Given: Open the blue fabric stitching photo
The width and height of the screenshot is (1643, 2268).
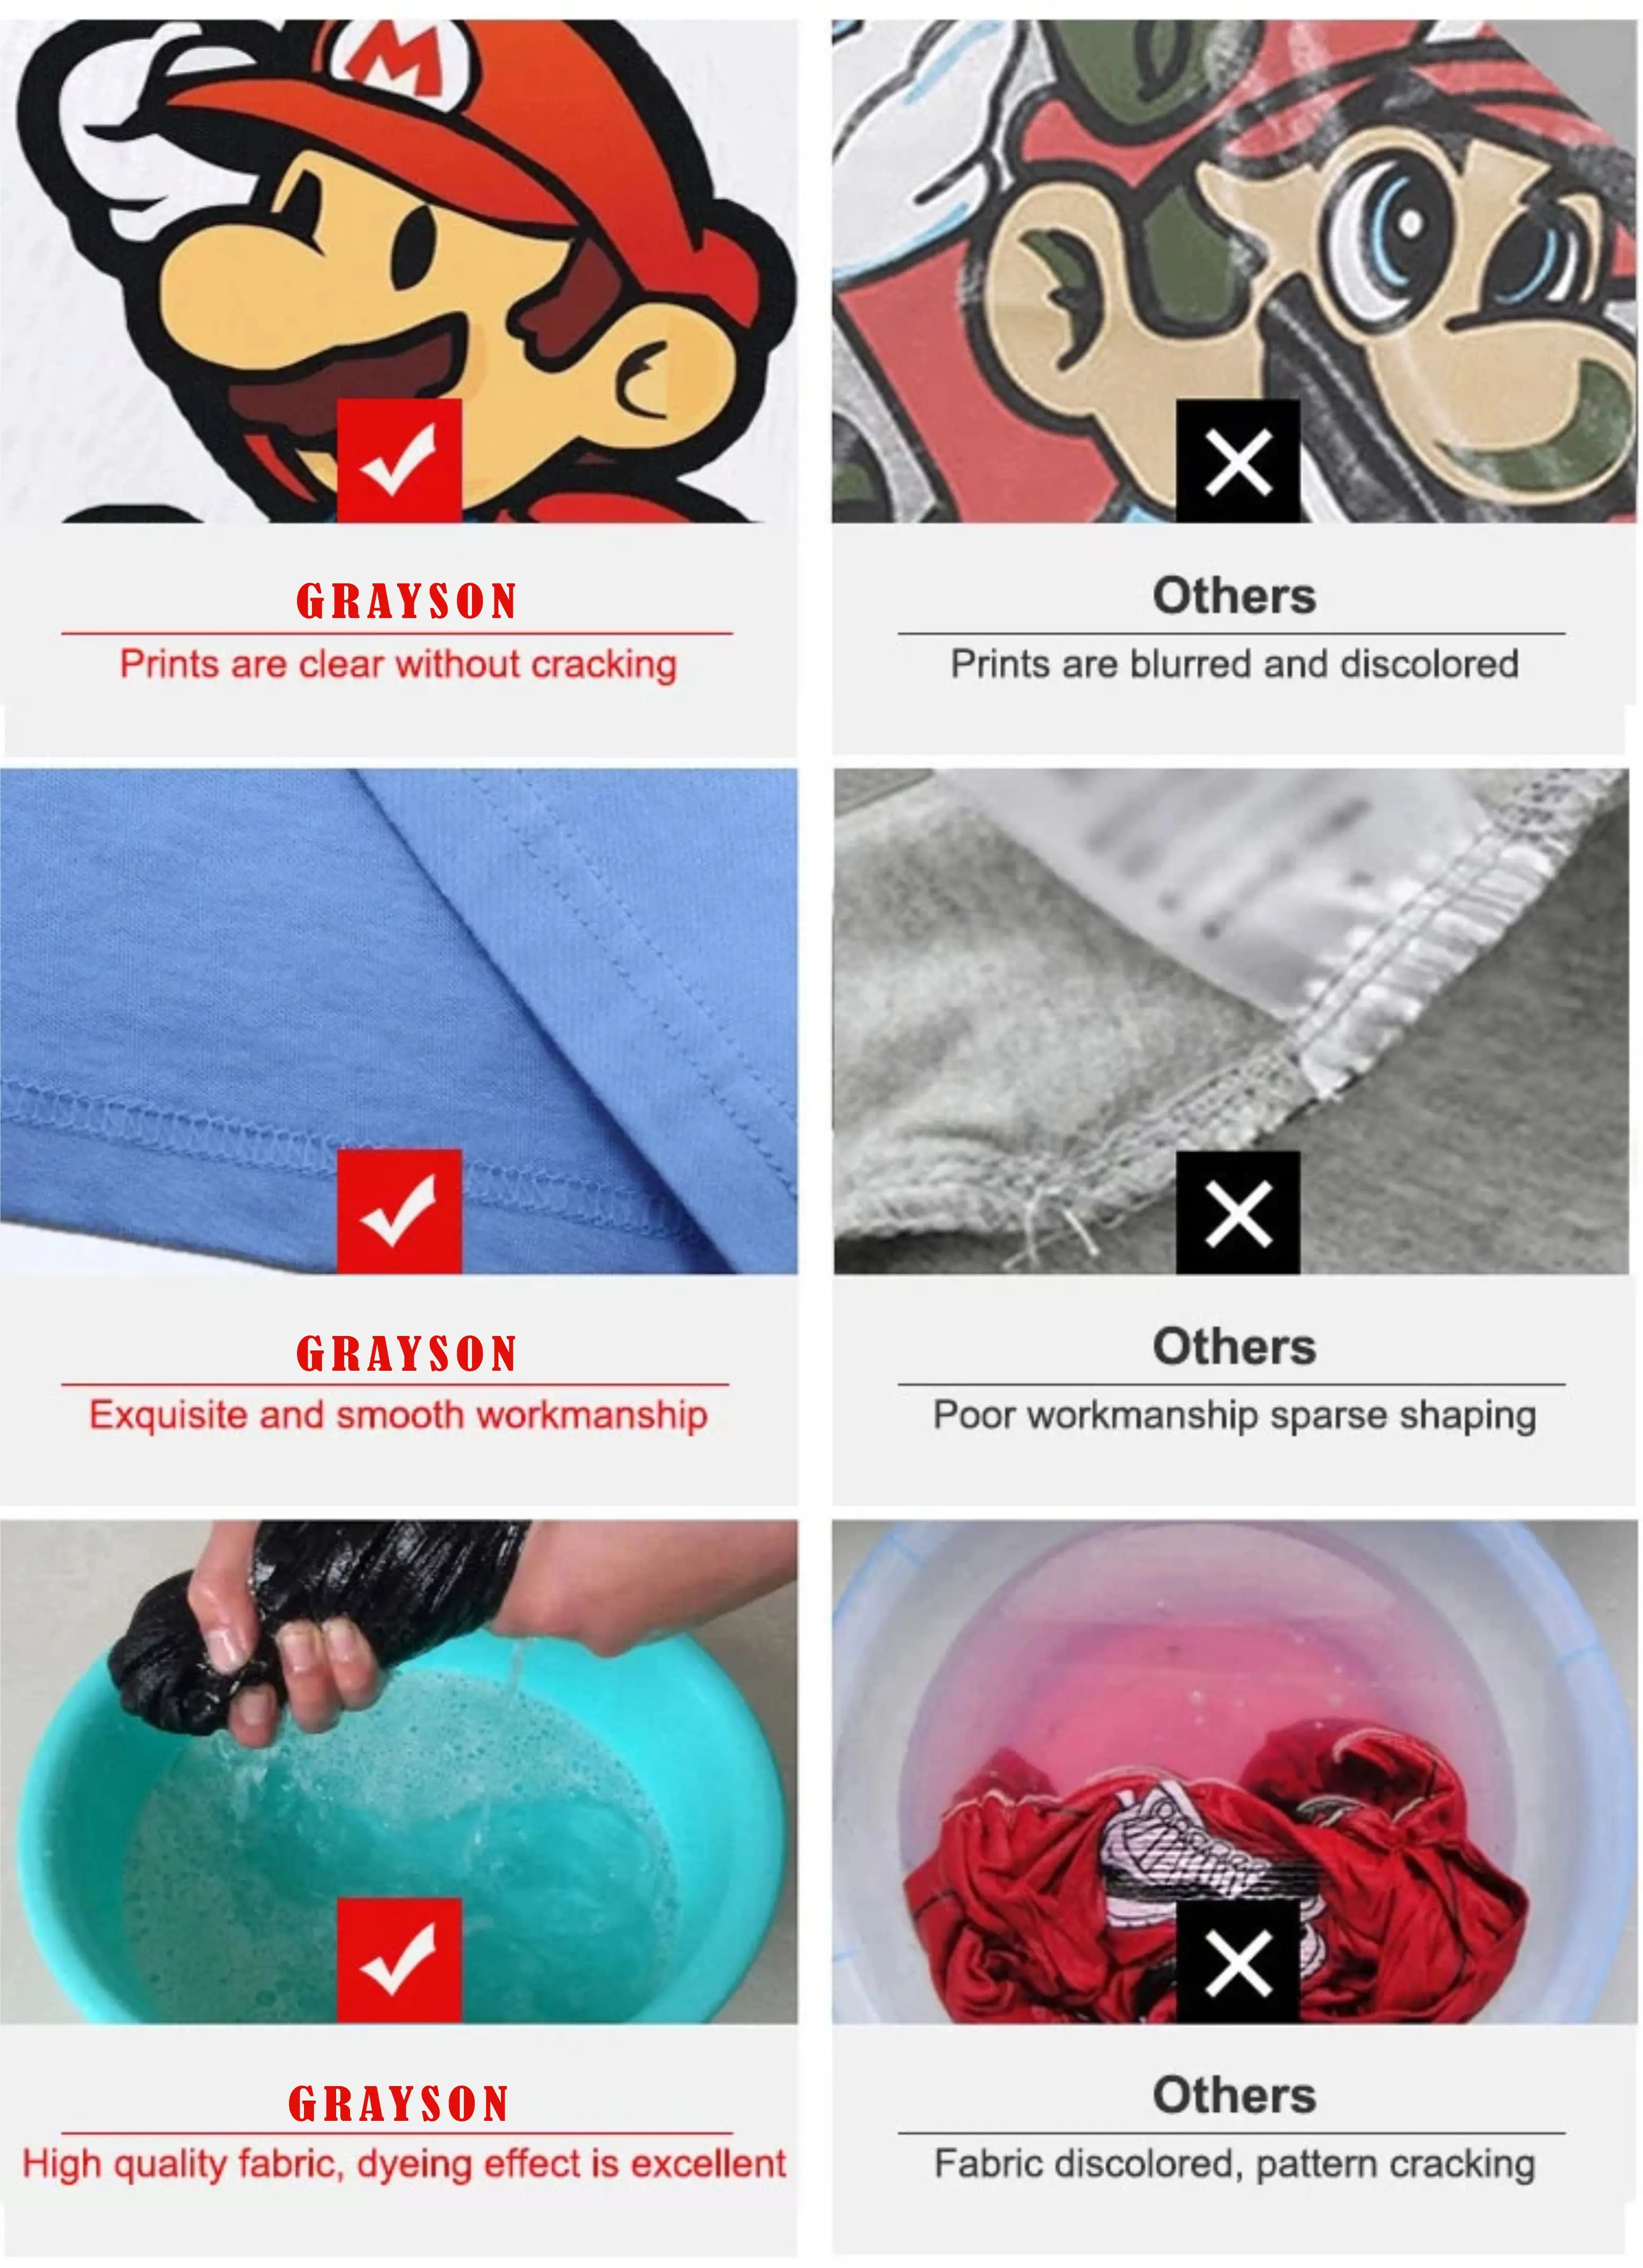Looking at the screenshot, I should (399, 1021).
